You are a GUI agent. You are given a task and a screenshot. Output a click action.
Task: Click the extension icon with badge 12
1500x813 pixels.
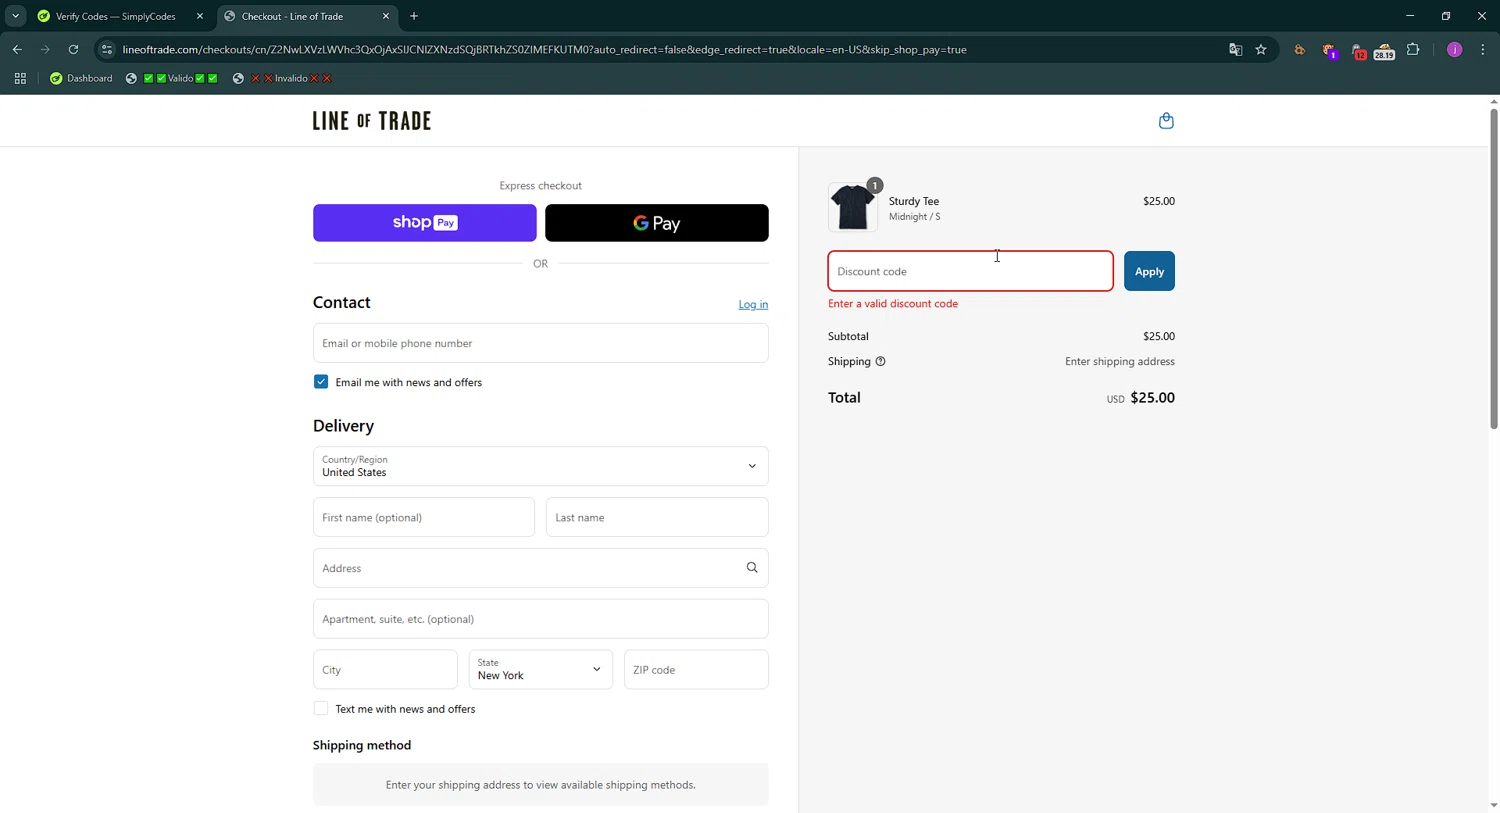pyautogui.click(x=1358, y=50)
